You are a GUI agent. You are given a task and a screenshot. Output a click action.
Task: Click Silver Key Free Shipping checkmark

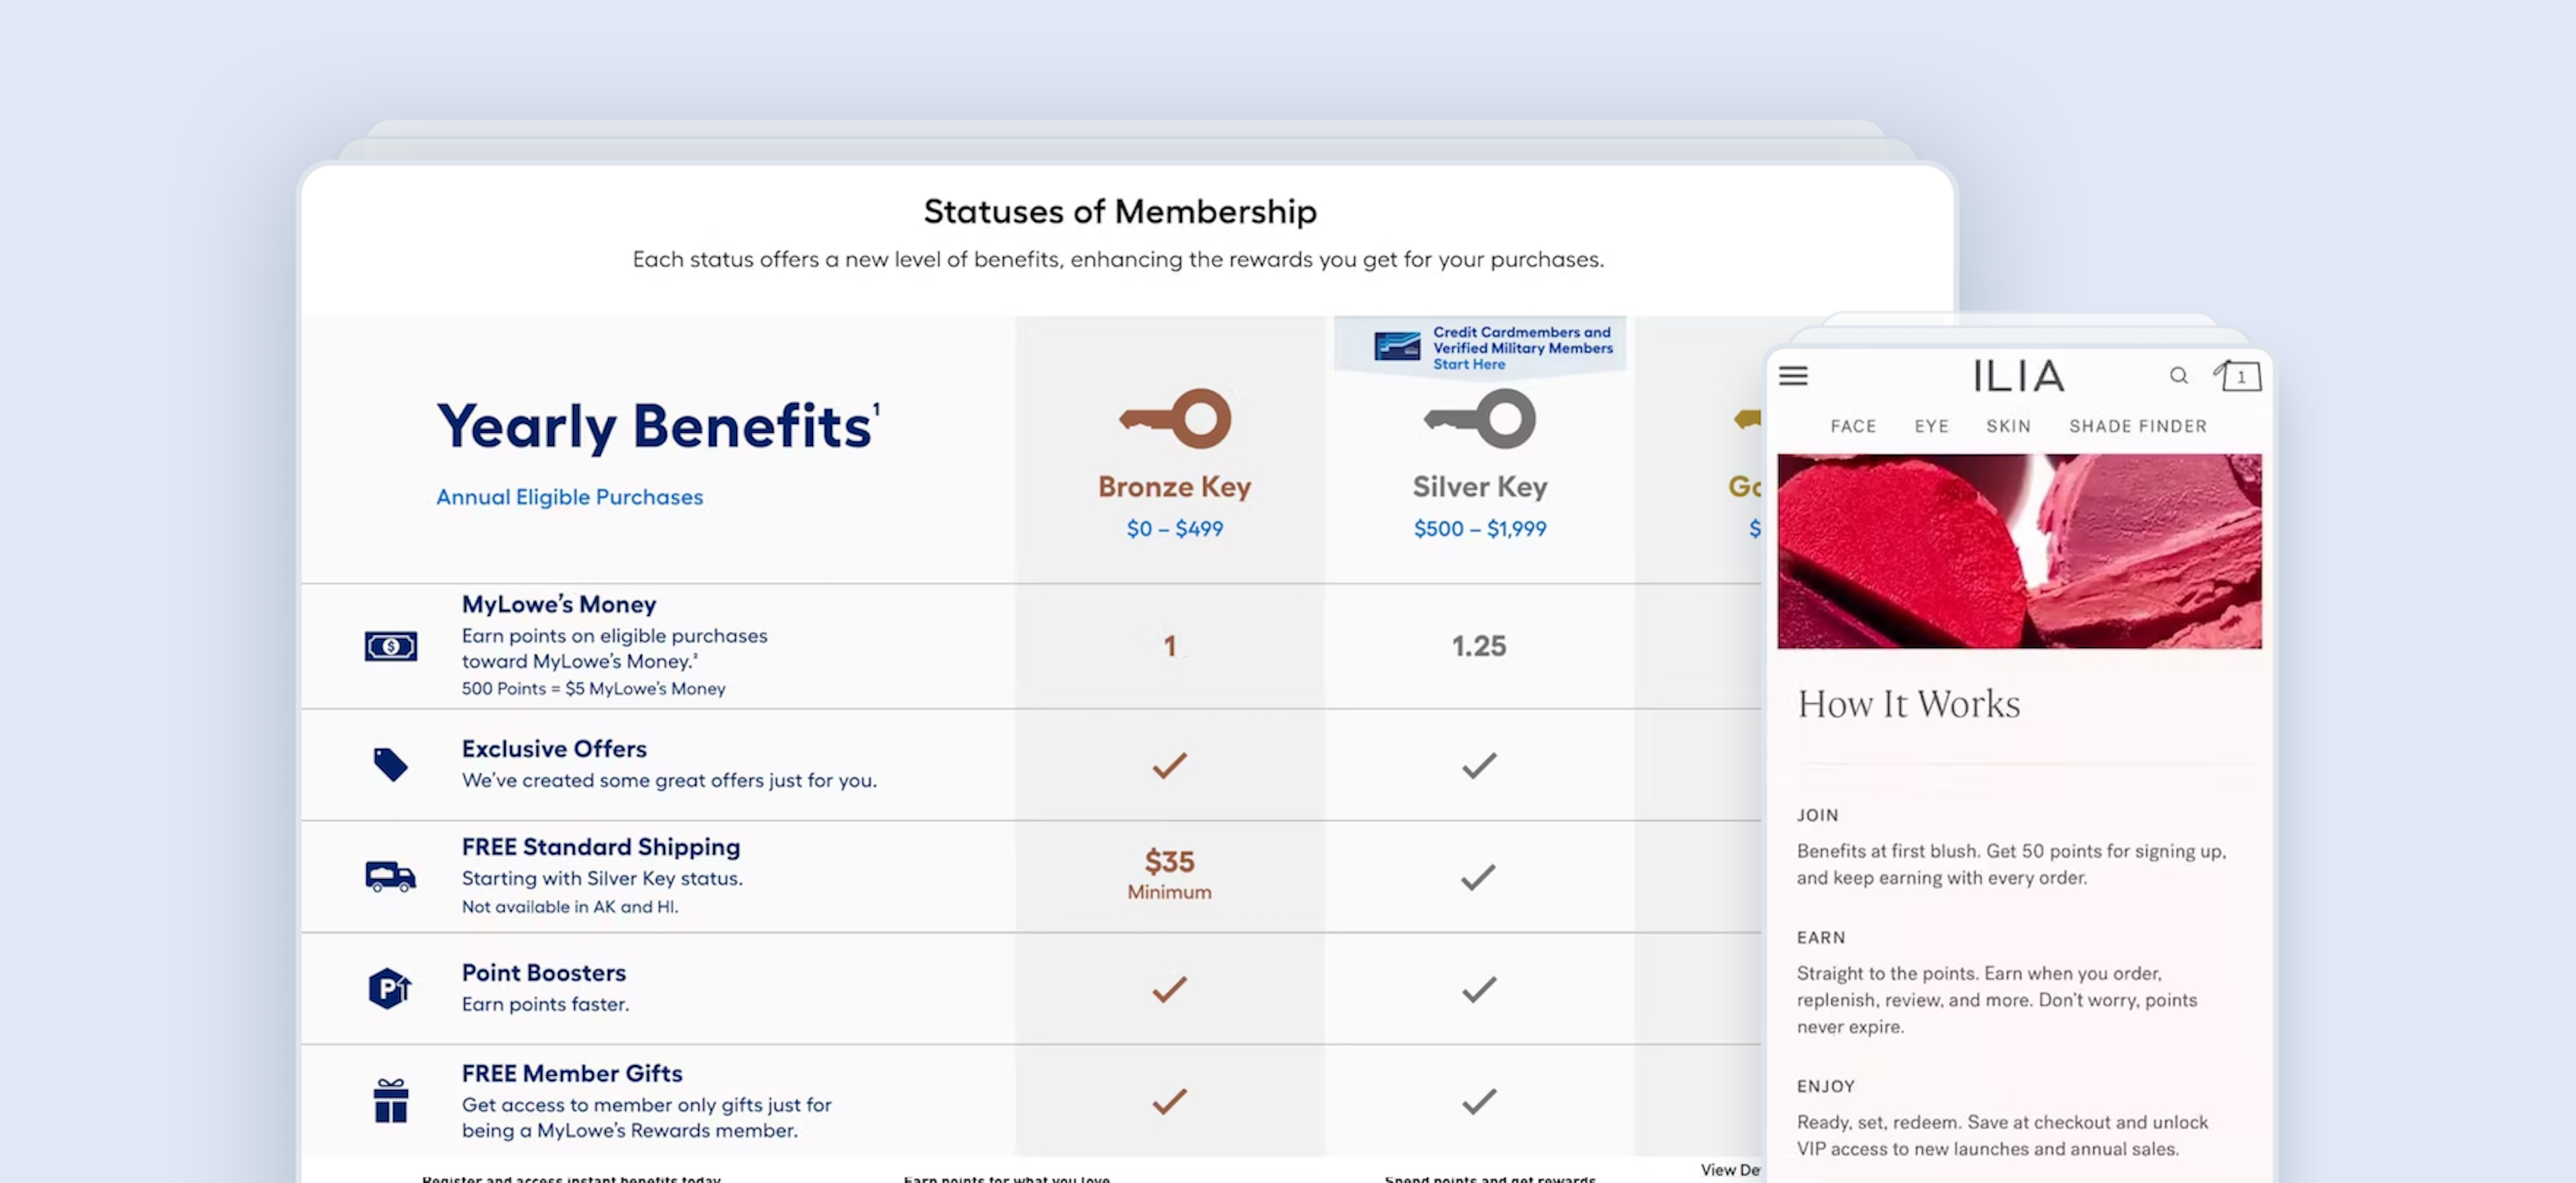pos(1478,877)
